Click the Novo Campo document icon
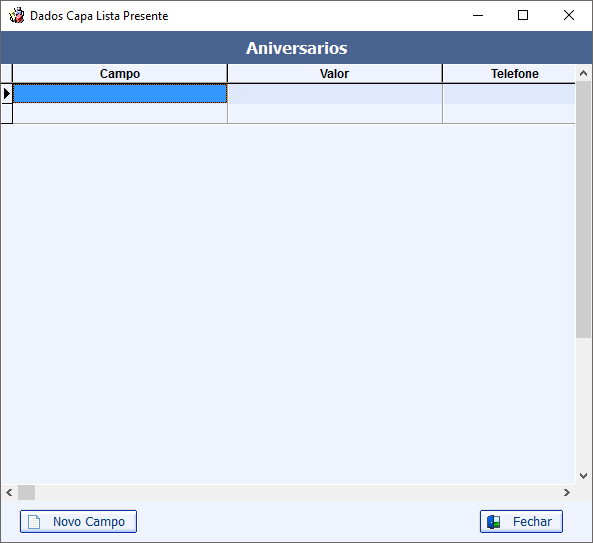Viewport: 593px width, 543px height. (34, 522)
